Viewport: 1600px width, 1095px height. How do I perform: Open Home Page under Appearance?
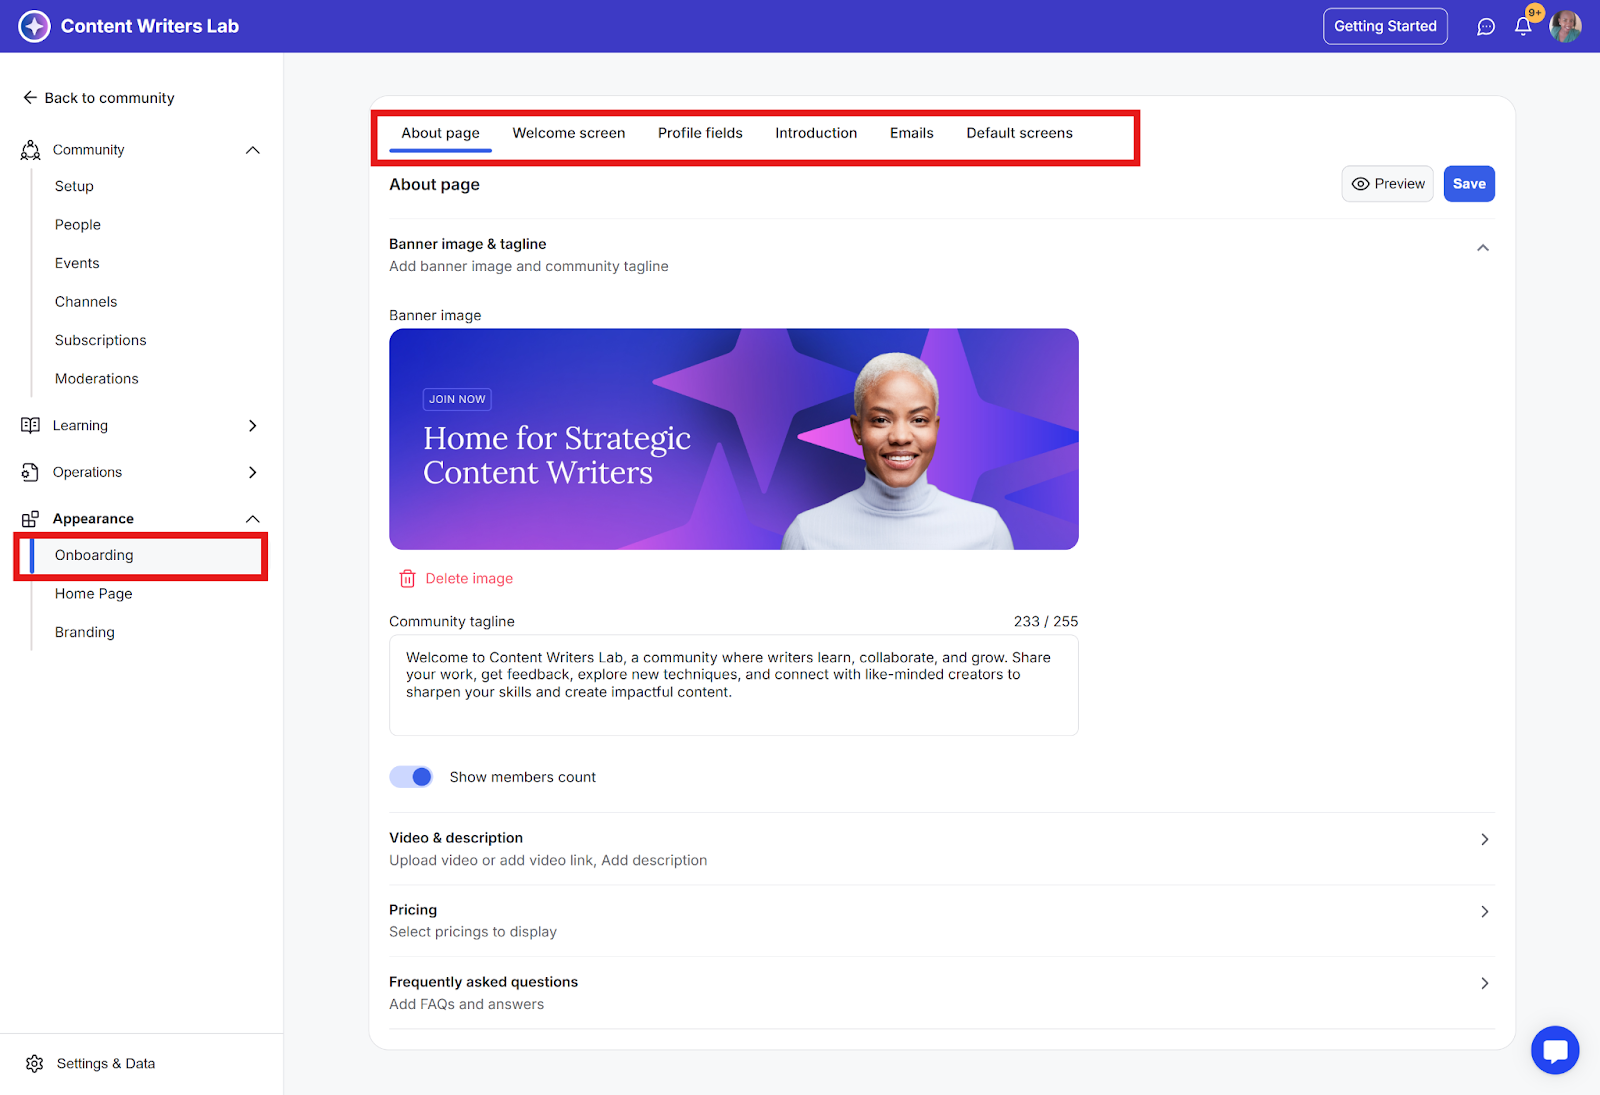pos(93,593)
